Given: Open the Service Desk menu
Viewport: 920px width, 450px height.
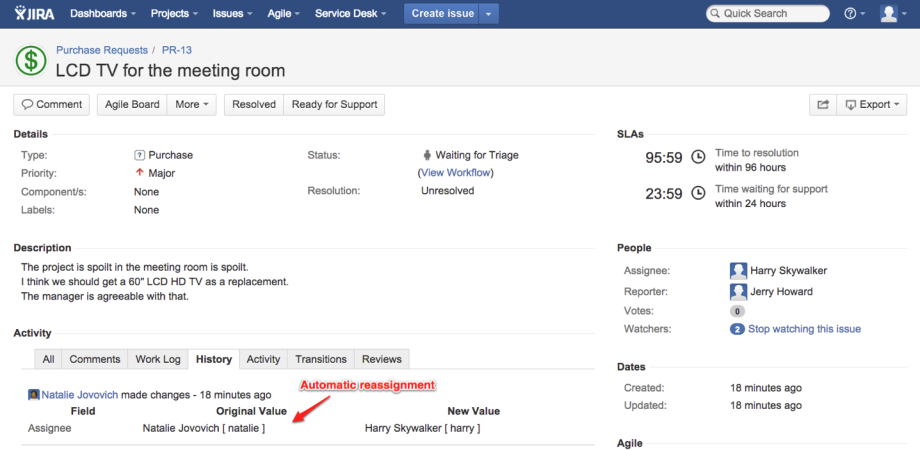Looking at the screenshot, I should coord(351,14).
